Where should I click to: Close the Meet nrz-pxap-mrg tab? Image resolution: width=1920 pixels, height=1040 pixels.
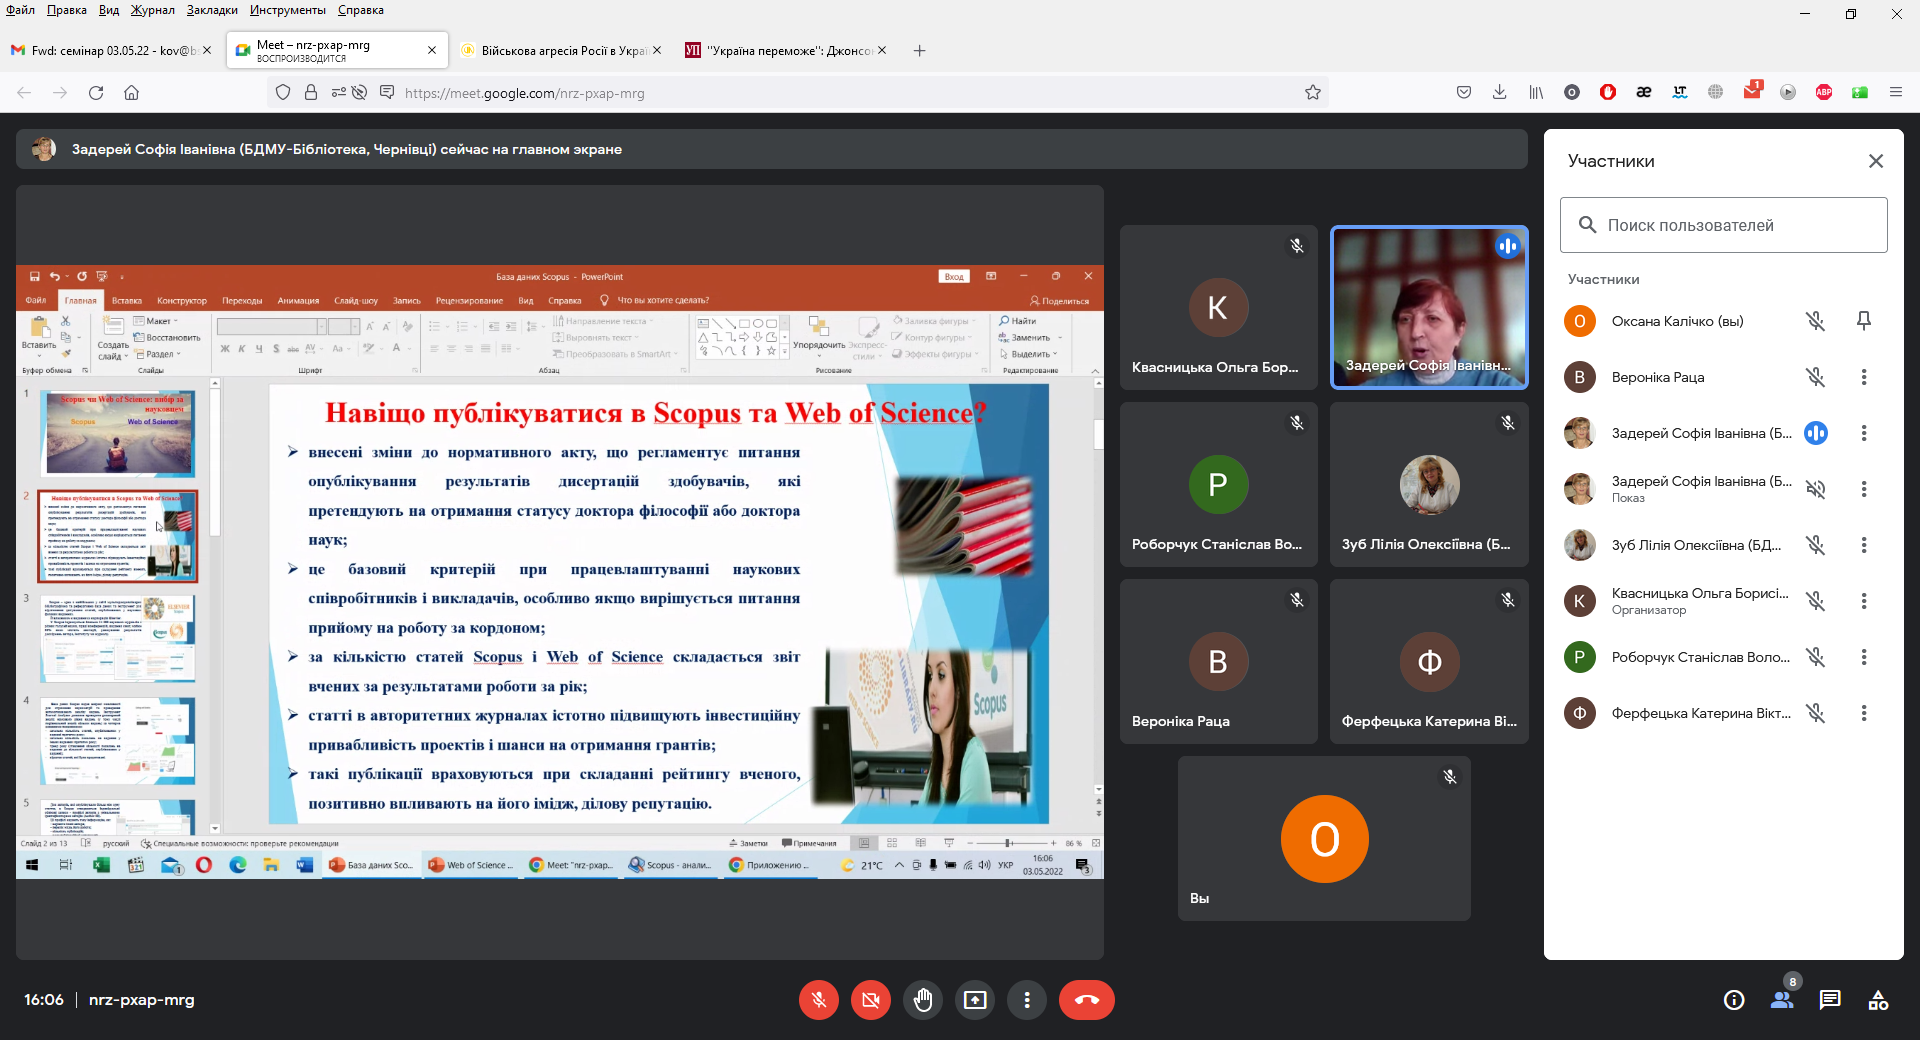pos(432,50)
